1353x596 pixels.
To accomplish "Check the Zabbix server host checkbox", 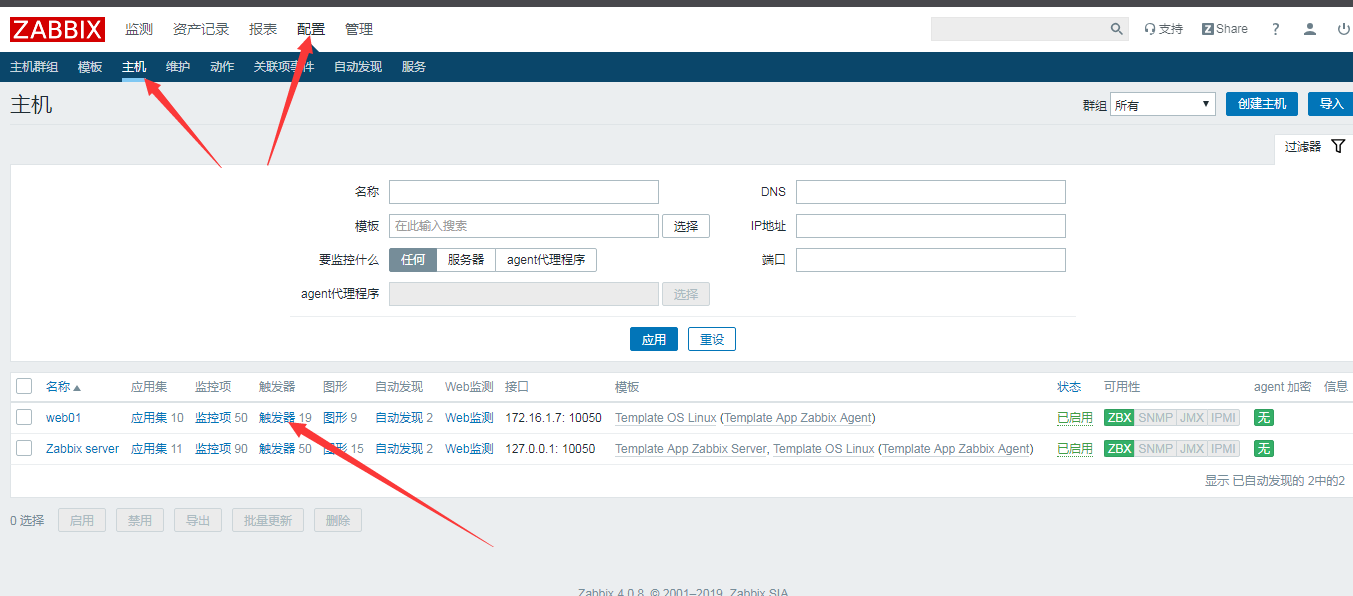I will 24,448.
